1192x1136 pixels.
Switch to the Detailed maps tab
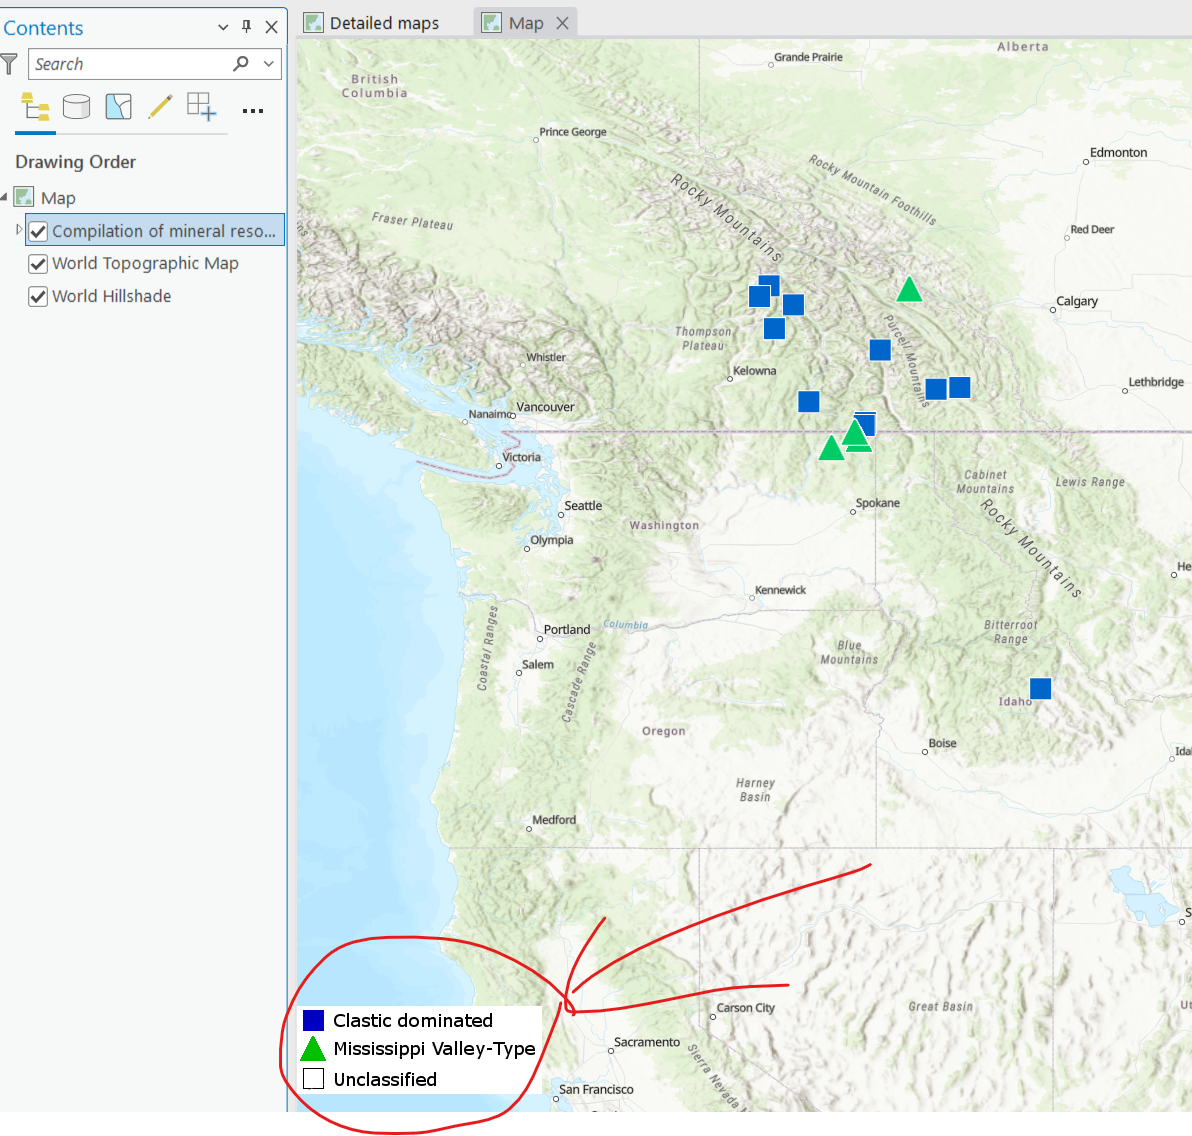372,24
